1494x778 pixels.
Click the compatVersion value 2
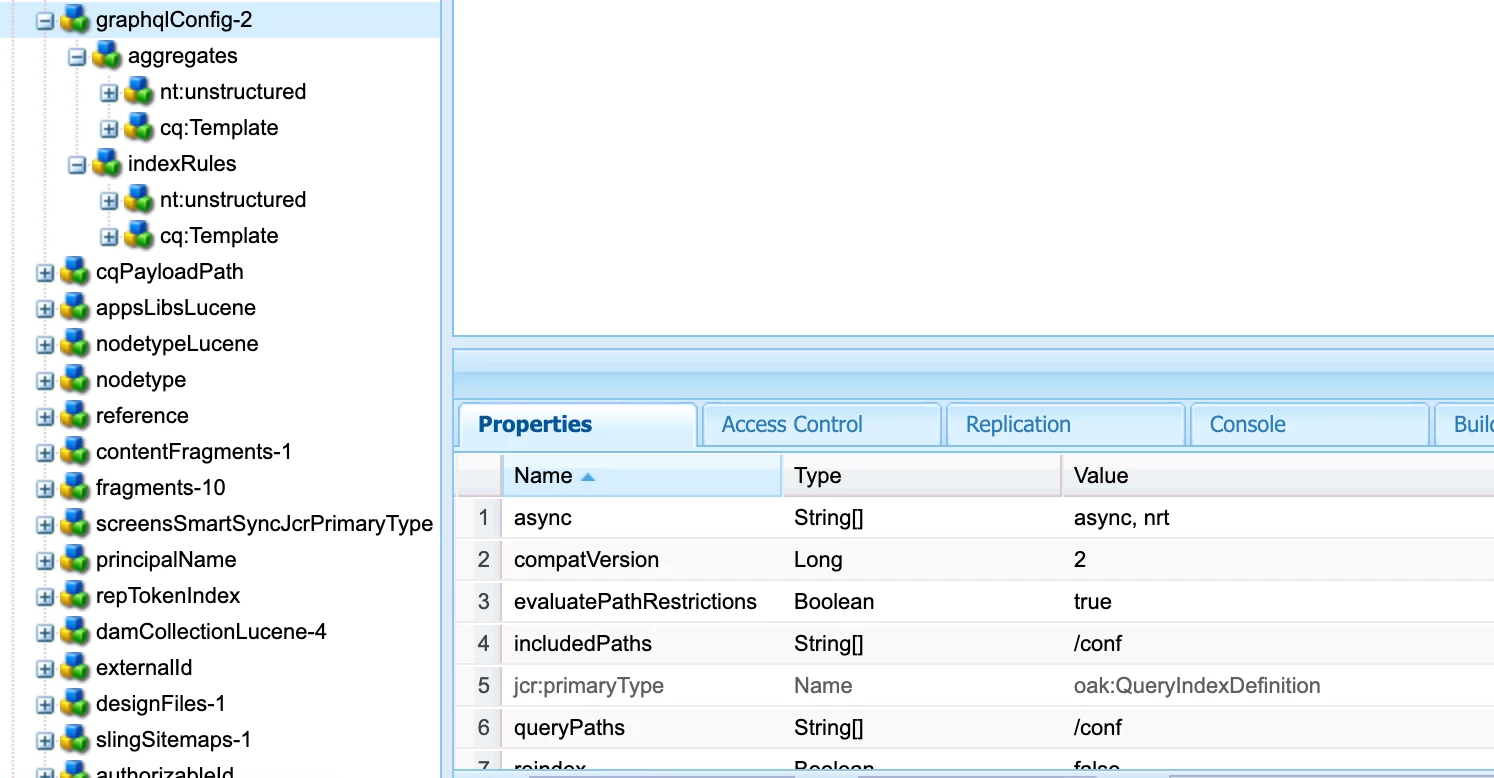pos(1080,560)
